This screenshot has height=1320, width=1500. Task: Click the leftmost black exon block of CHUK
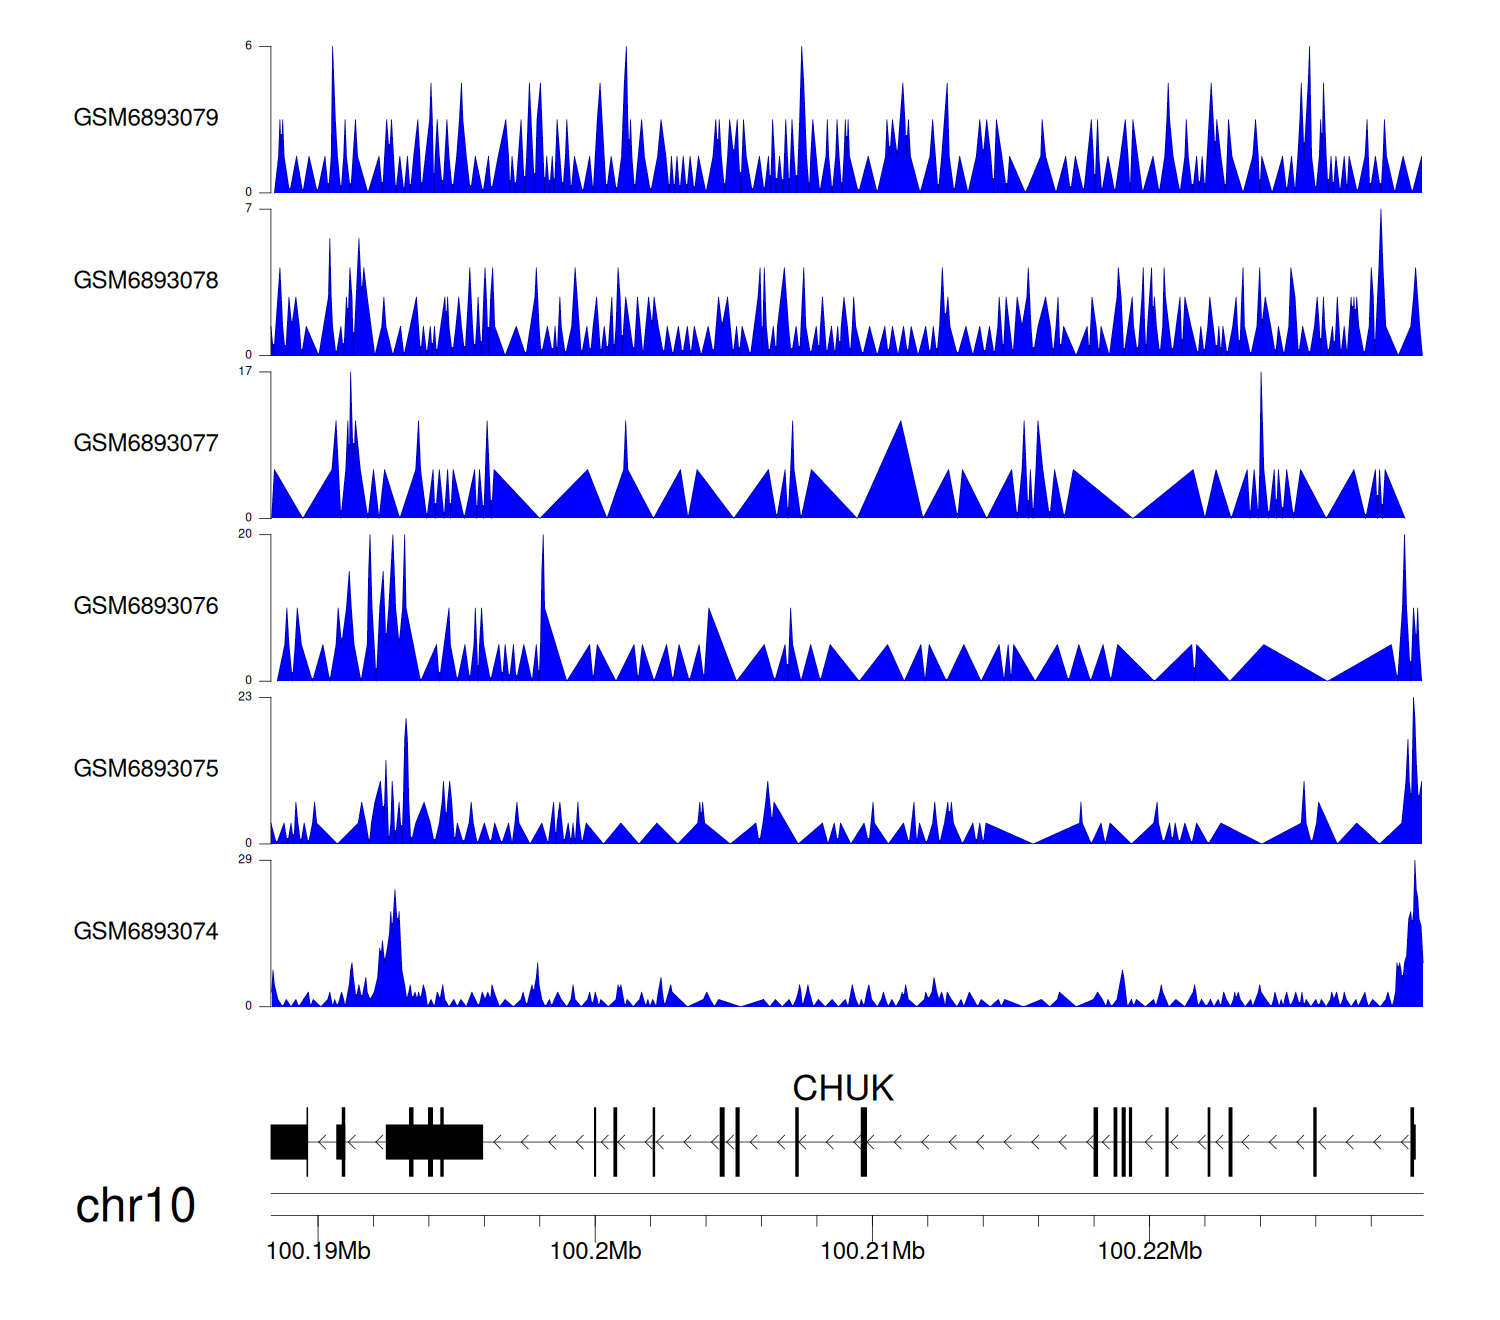[x=289, y=1142]
